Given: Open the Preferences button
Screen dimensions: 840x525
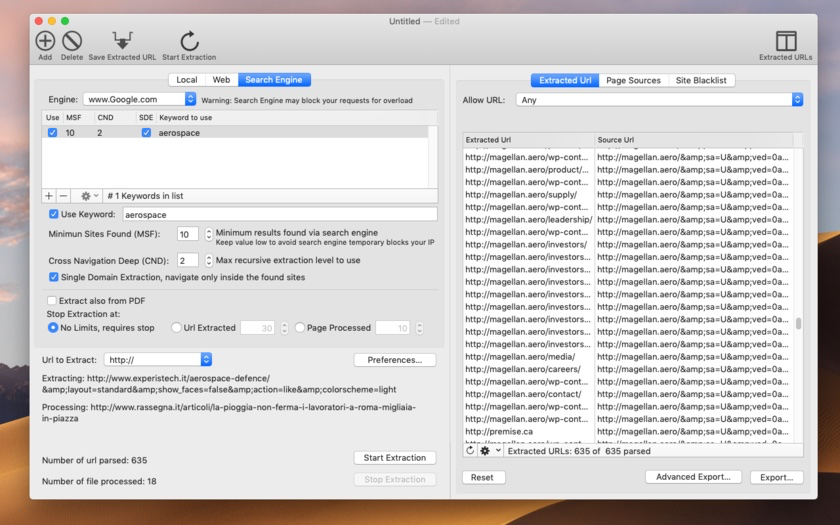Looking at the screenshot, I should point(394,360).
